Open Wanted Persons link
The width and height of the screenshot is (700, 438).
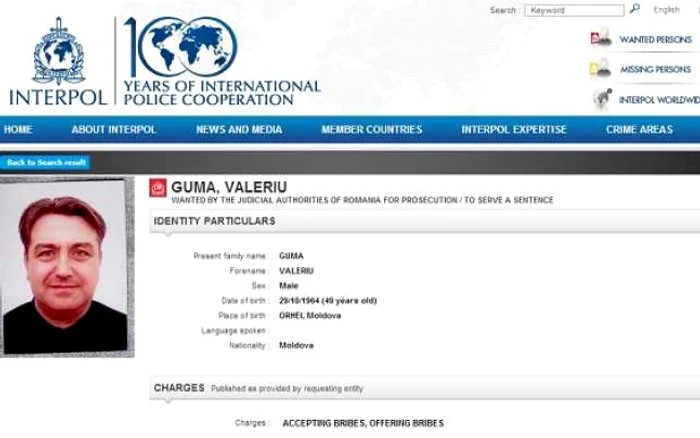655,40
